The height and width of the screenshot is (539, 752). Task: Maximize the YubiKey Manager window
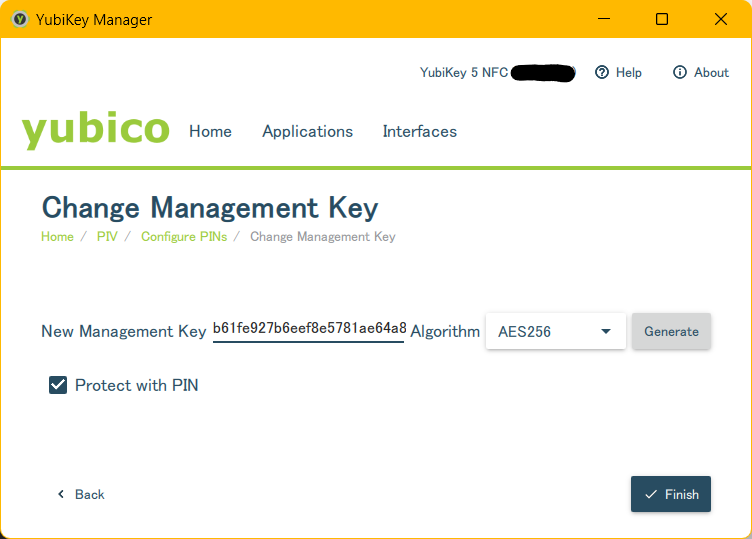point(662,19)
